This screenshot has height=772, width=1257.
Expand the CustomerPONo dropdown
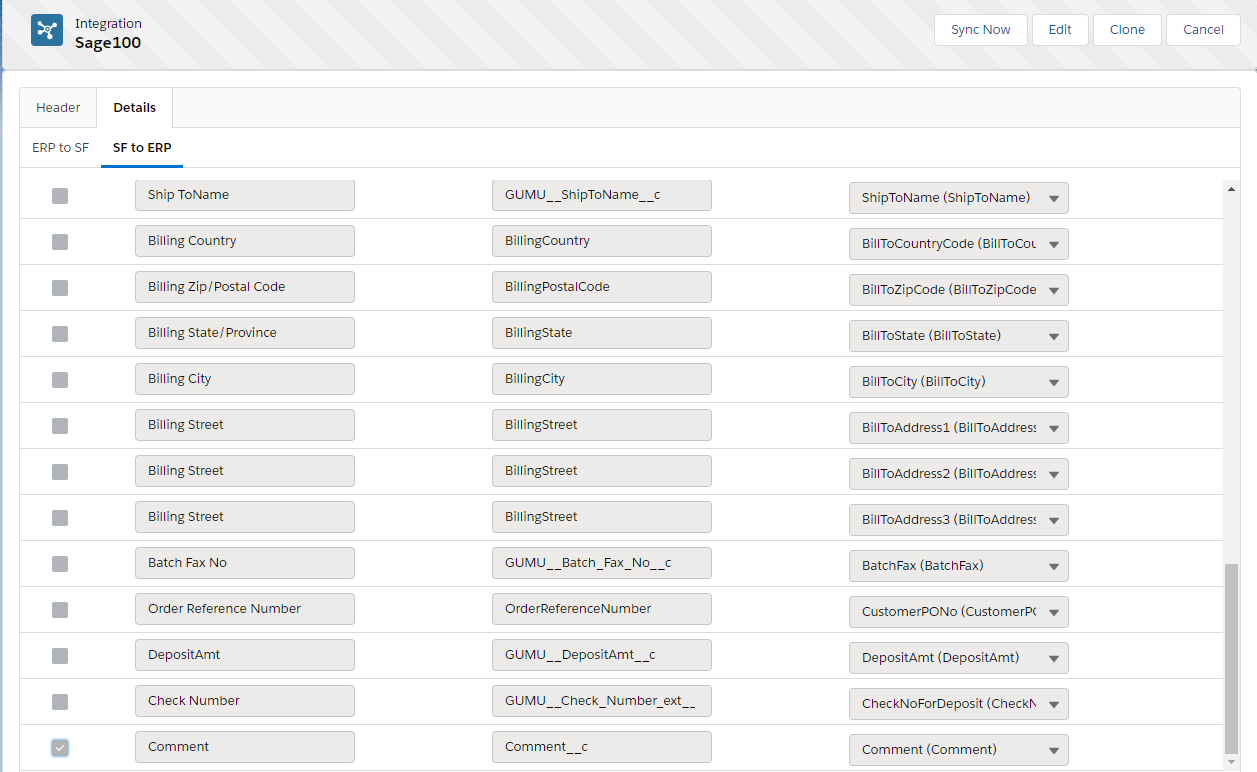[958, 612]
